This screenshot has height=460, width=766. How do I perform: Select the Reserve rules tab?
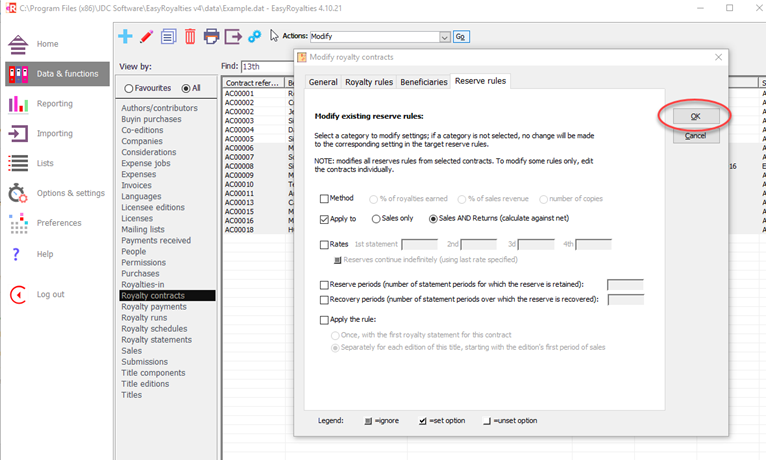pyautogui.click(x=480, y=81)
